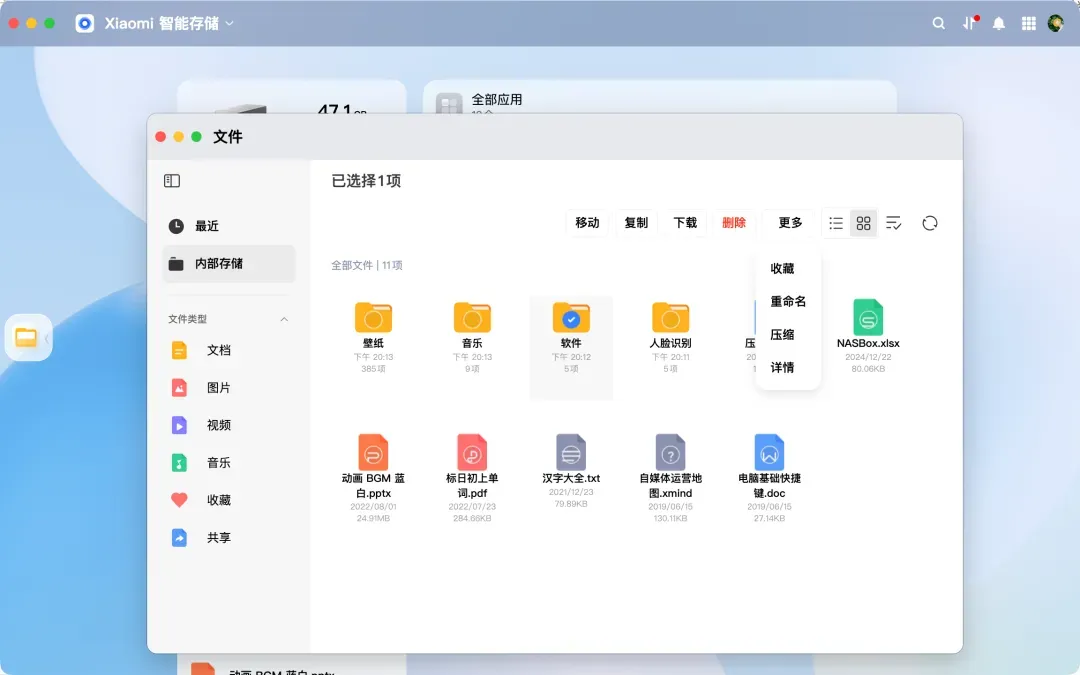Filter by Music (音乐) in sidebar
The height and width of the screenshot is (675, 1080).
point(229,463)
